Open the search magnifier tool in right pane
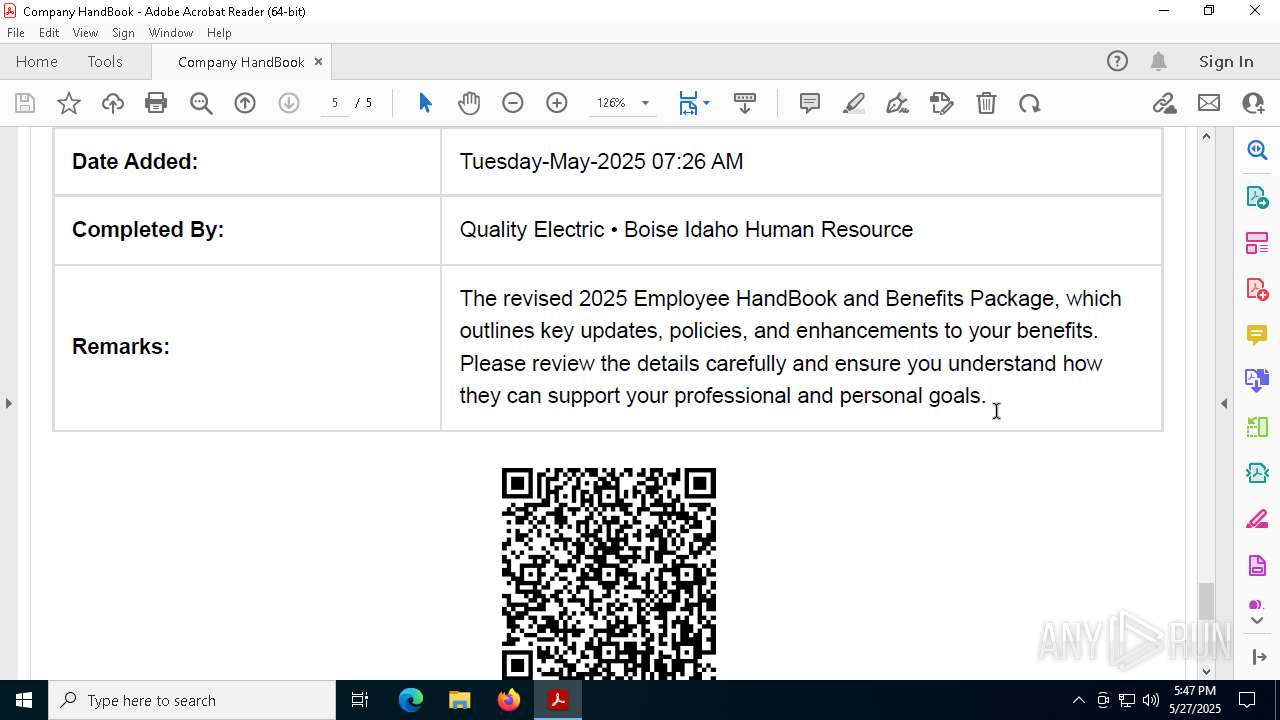The height and width of the screenshot is (720, 1280). [1257, 150]
